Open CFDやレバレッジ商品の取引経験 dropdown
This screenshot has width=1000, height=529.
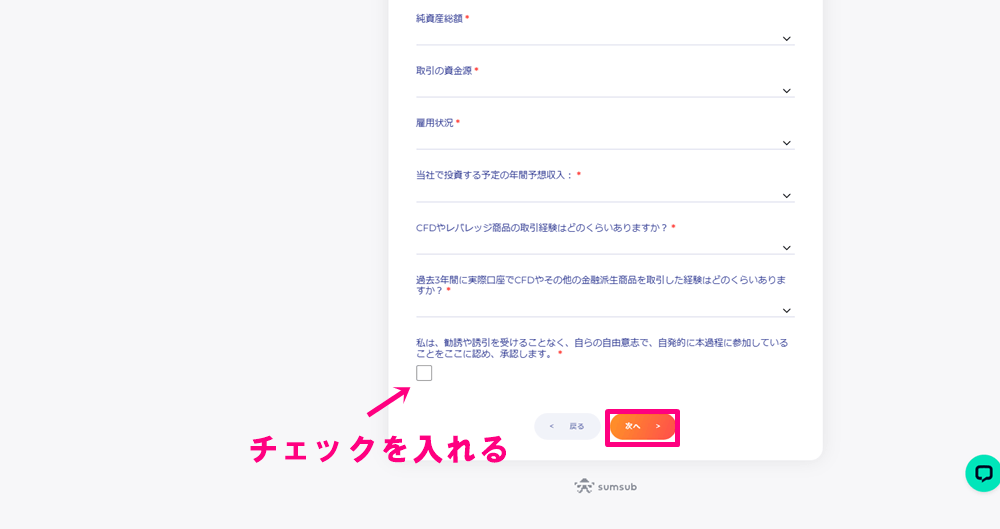[x=605, y=247]
